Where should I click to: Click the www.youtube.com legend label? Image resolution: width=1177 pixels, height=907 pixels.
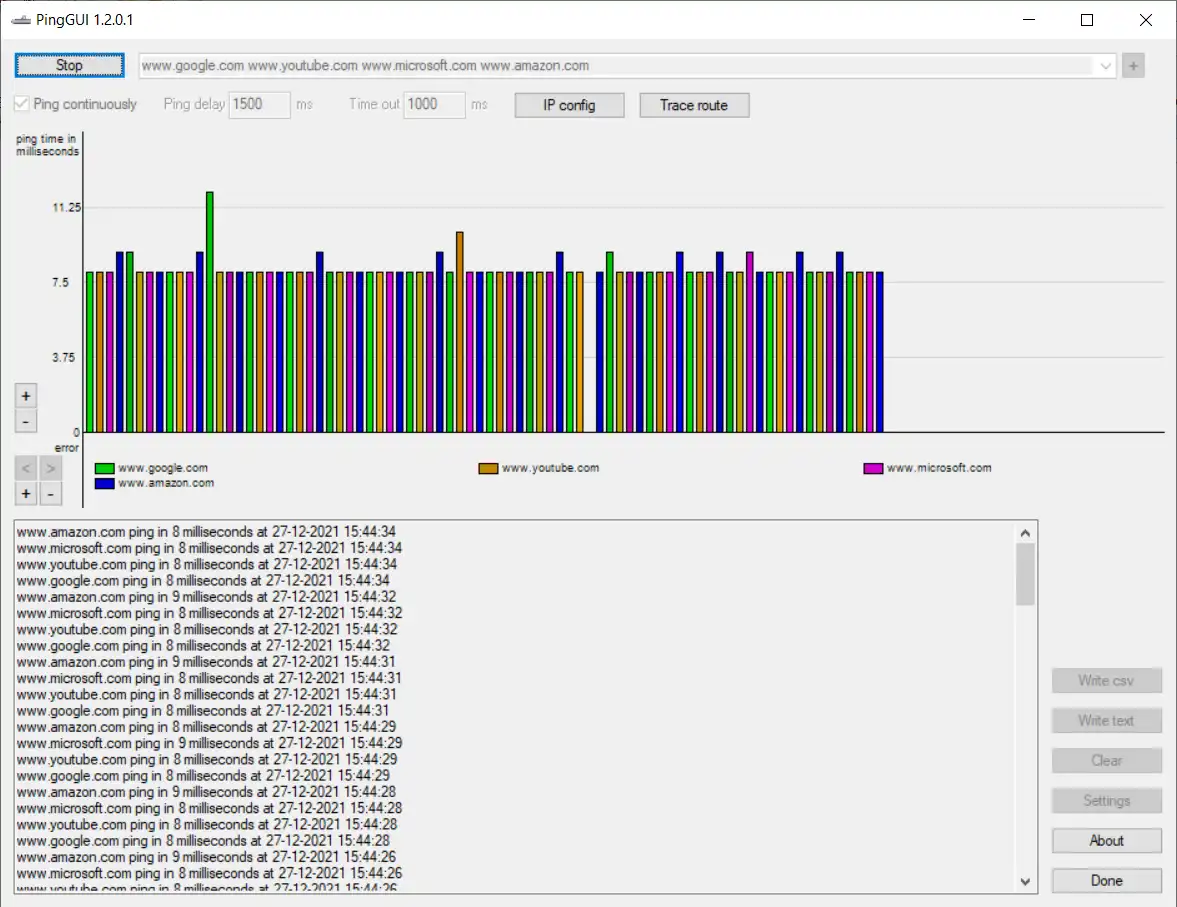550,468
